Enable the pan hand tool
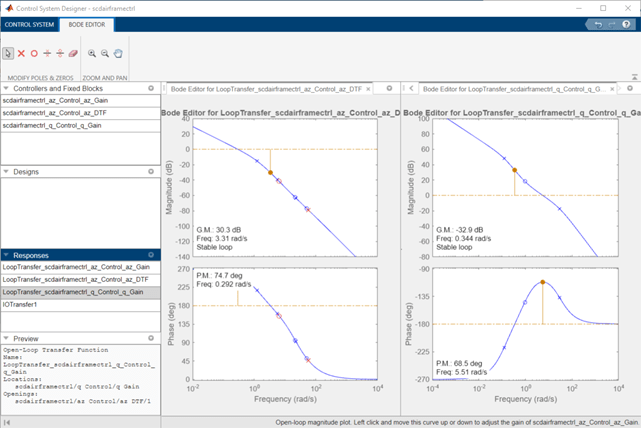 [118, 53]
